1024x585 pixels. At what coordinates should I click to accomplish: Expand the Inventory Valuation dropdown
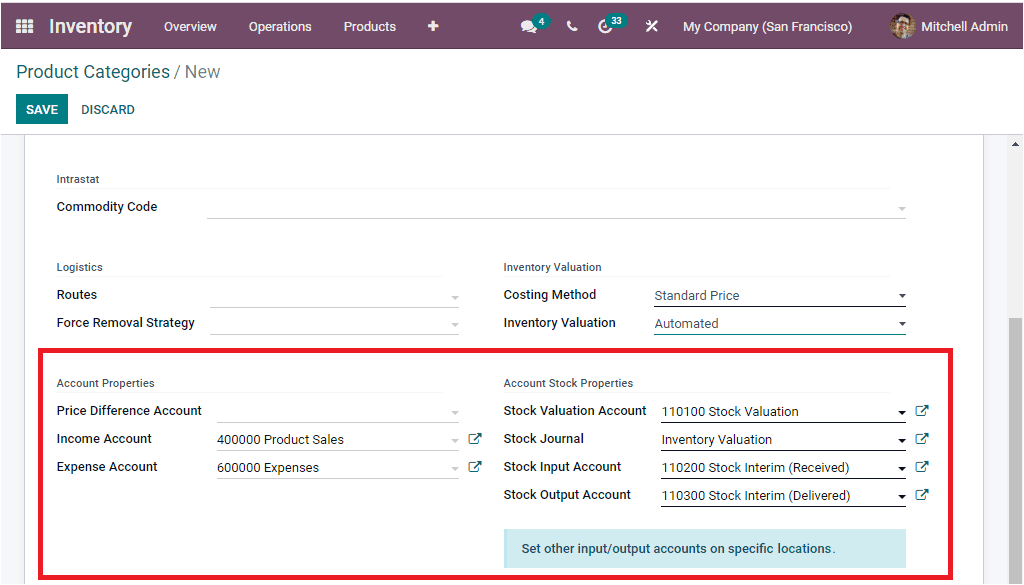(x=900, y=323)
